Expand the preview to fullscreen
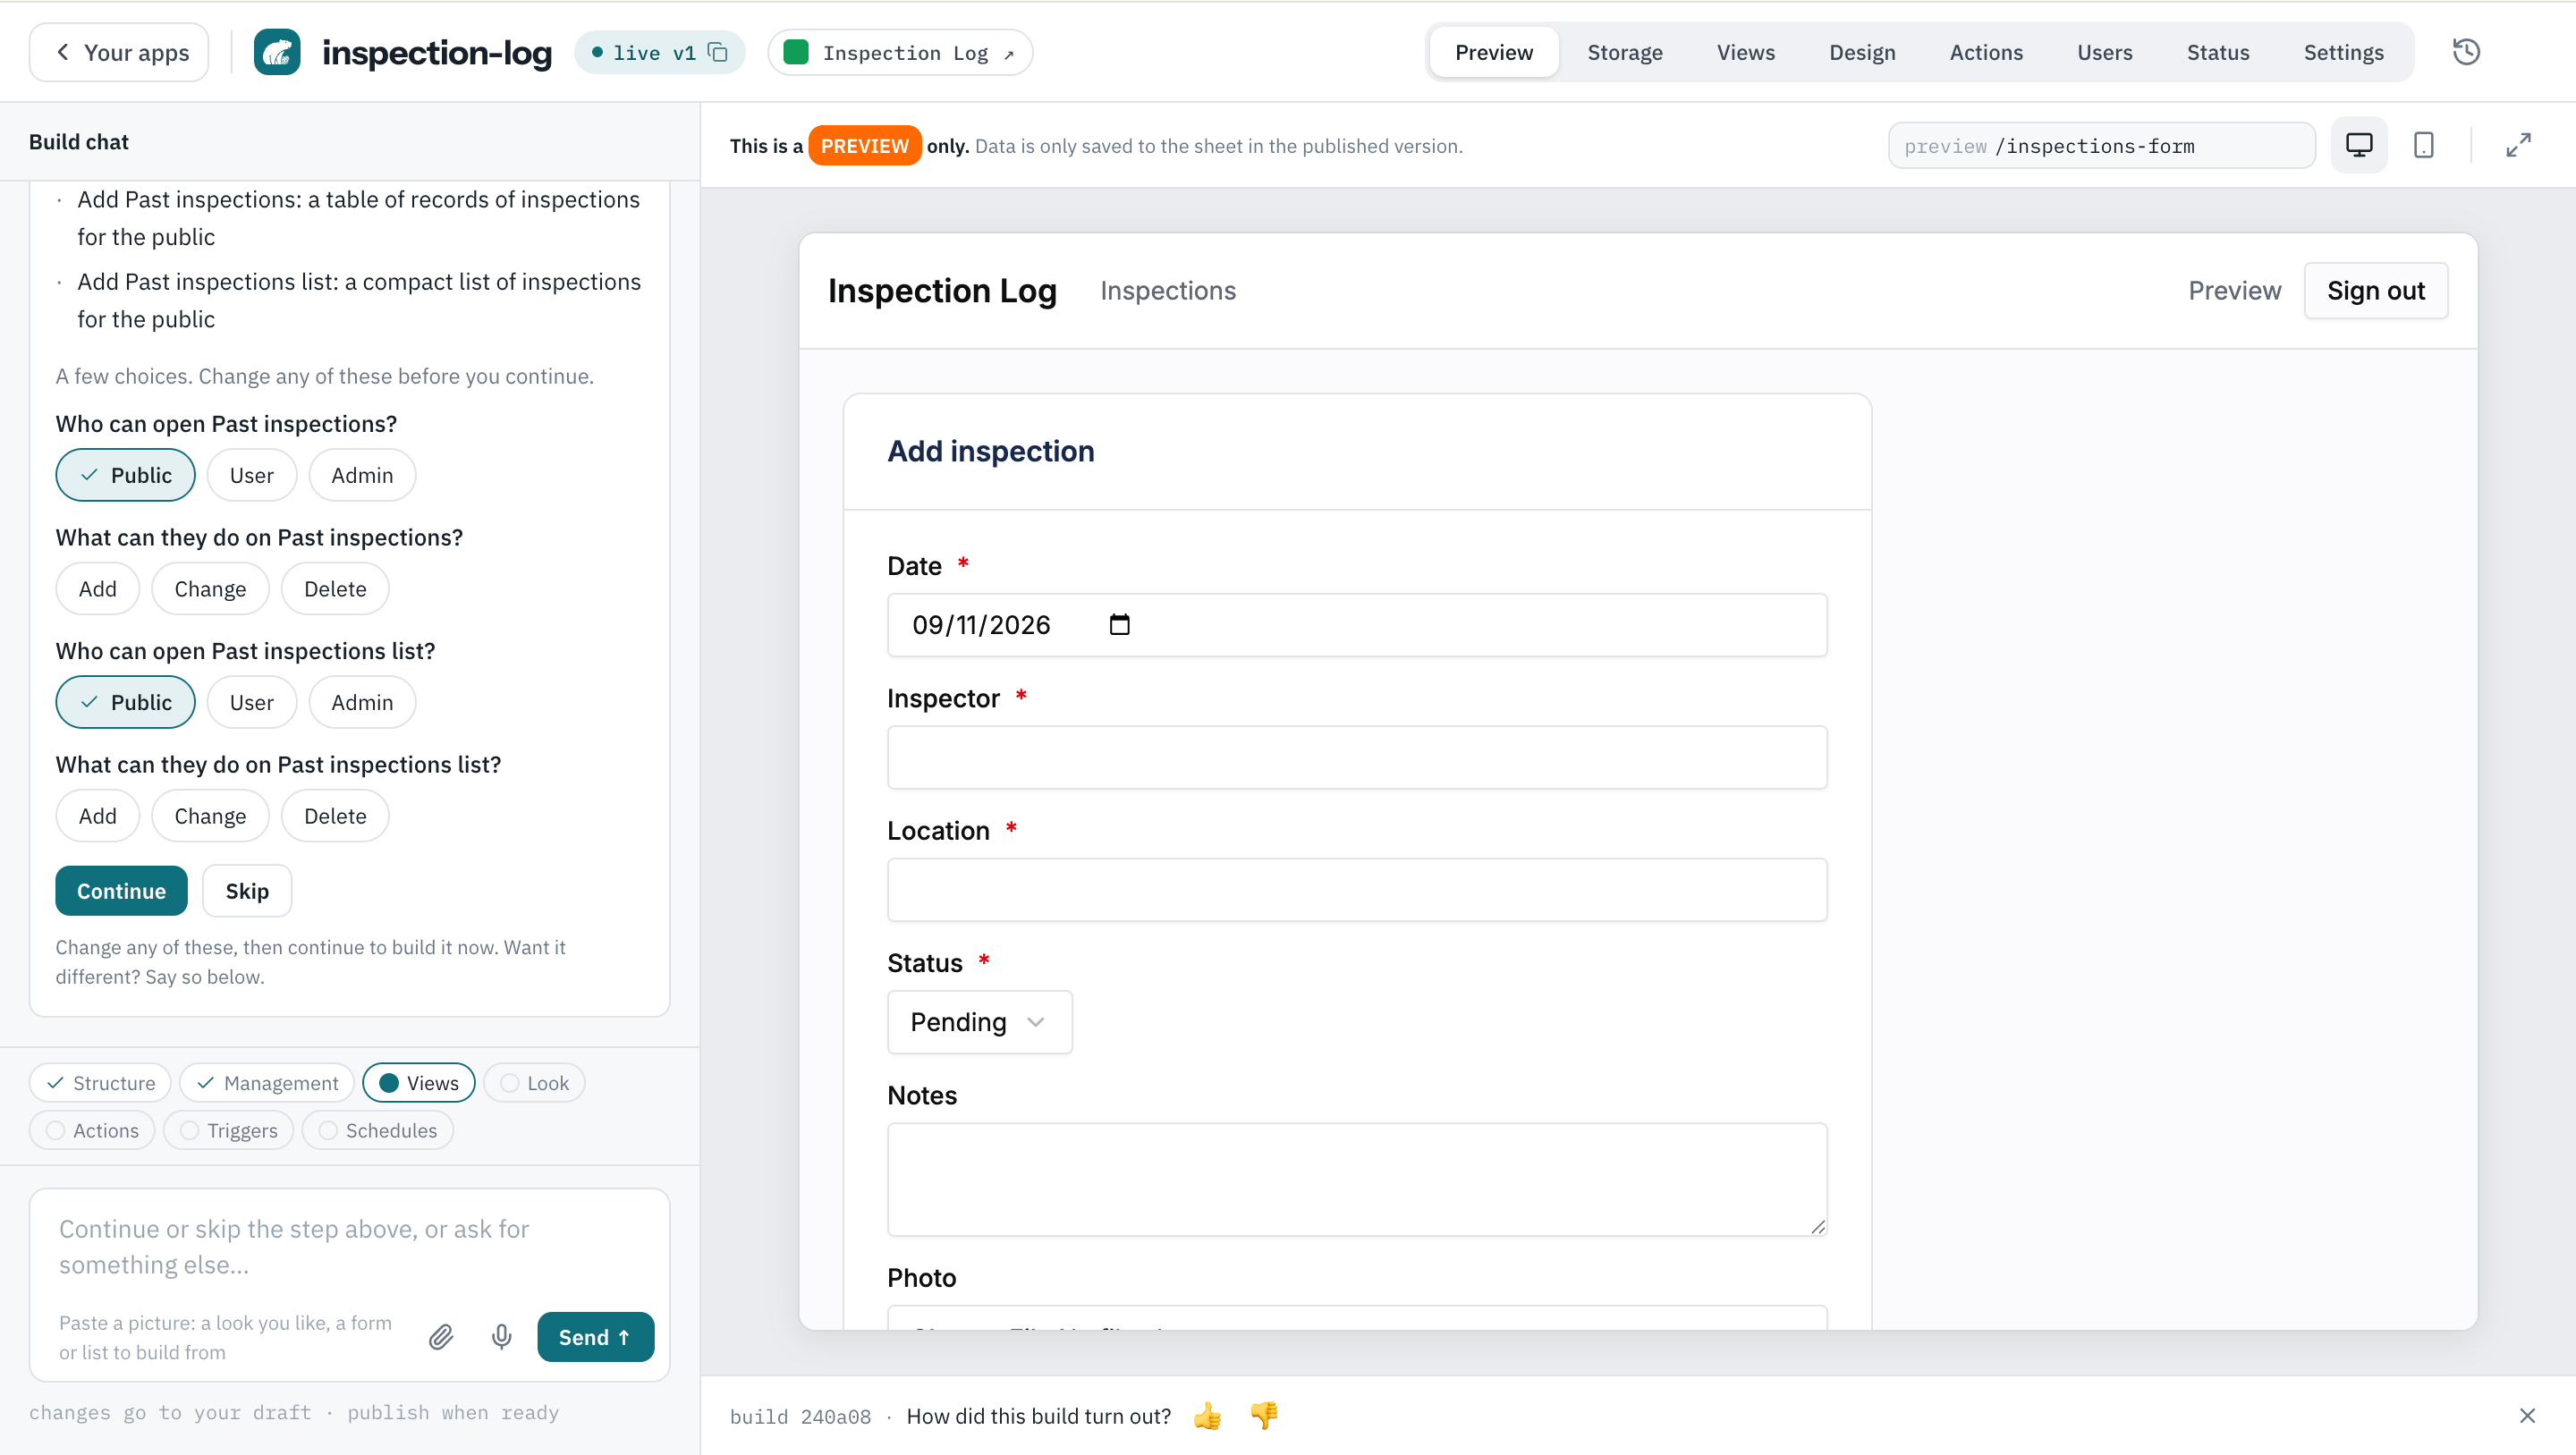The image size is (2576, 1455). (2518, 145)
